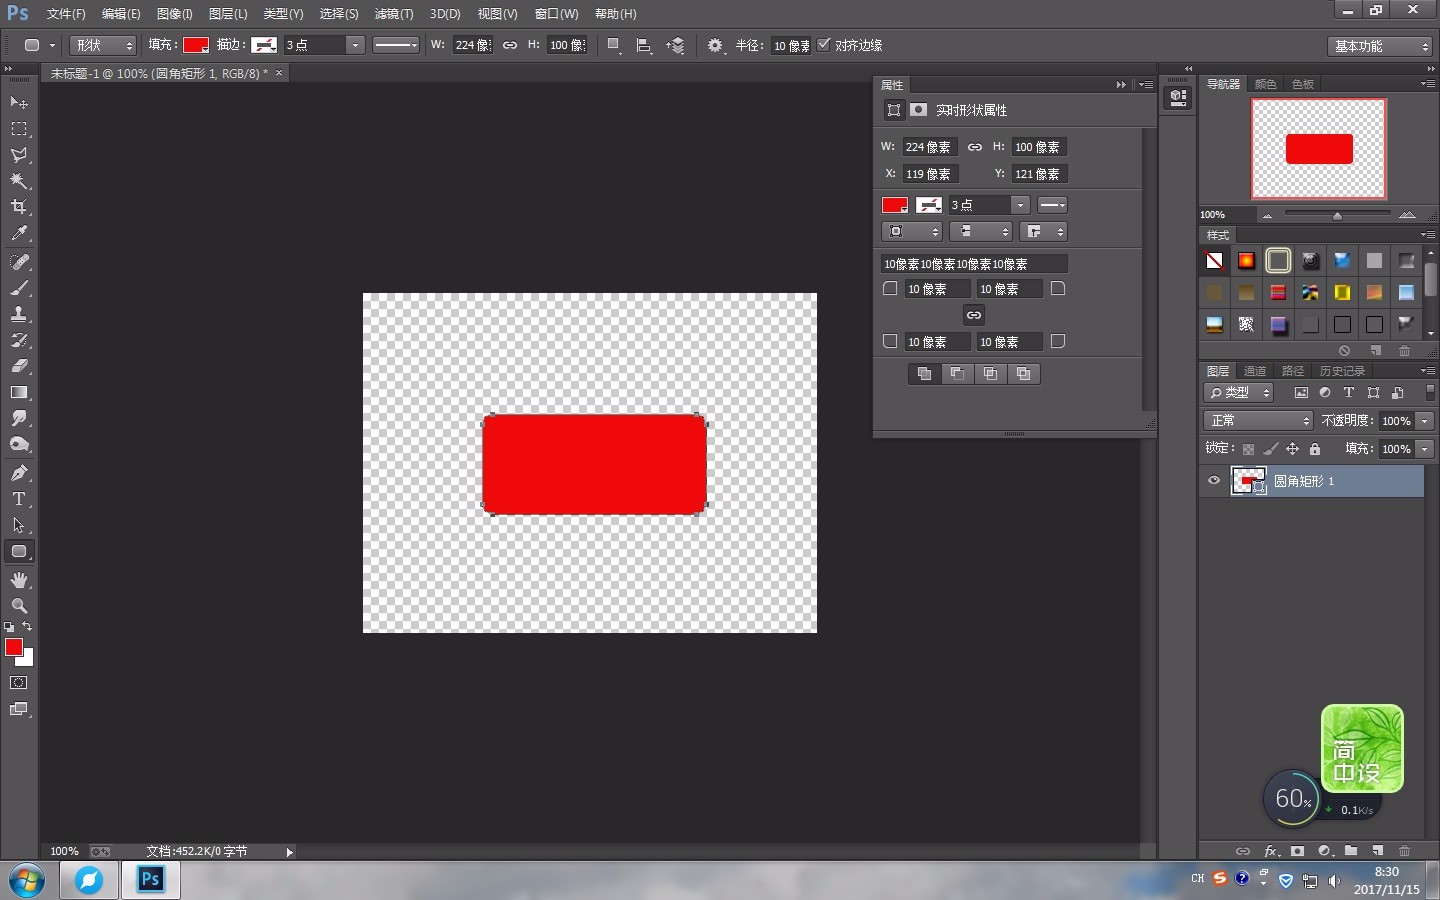Toggle lock transparent pixels in Layers panel
This screenshot has width=1440, height=900.
[1248, 449]
